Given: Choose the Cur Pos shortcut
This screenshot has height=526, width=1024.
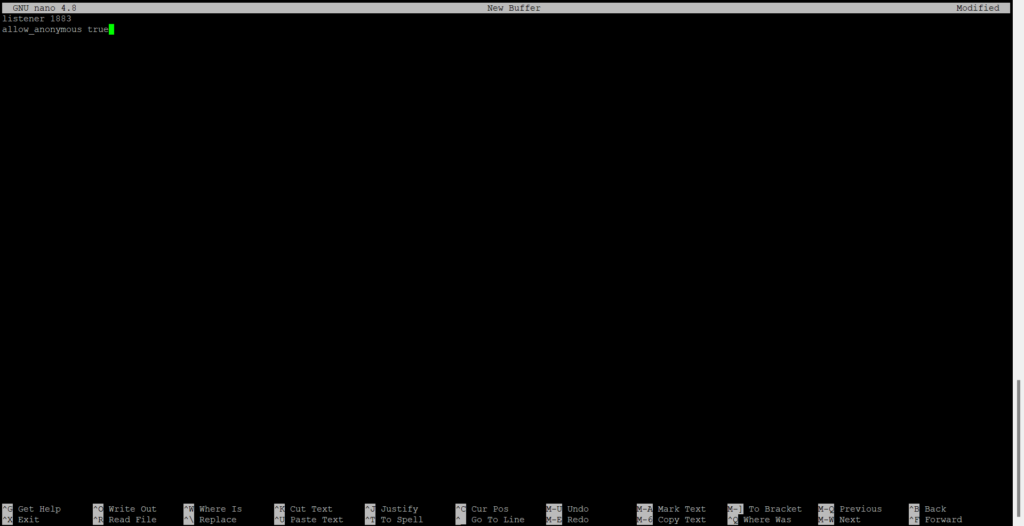Looking at the screenshot, I should tap(489, 509).
